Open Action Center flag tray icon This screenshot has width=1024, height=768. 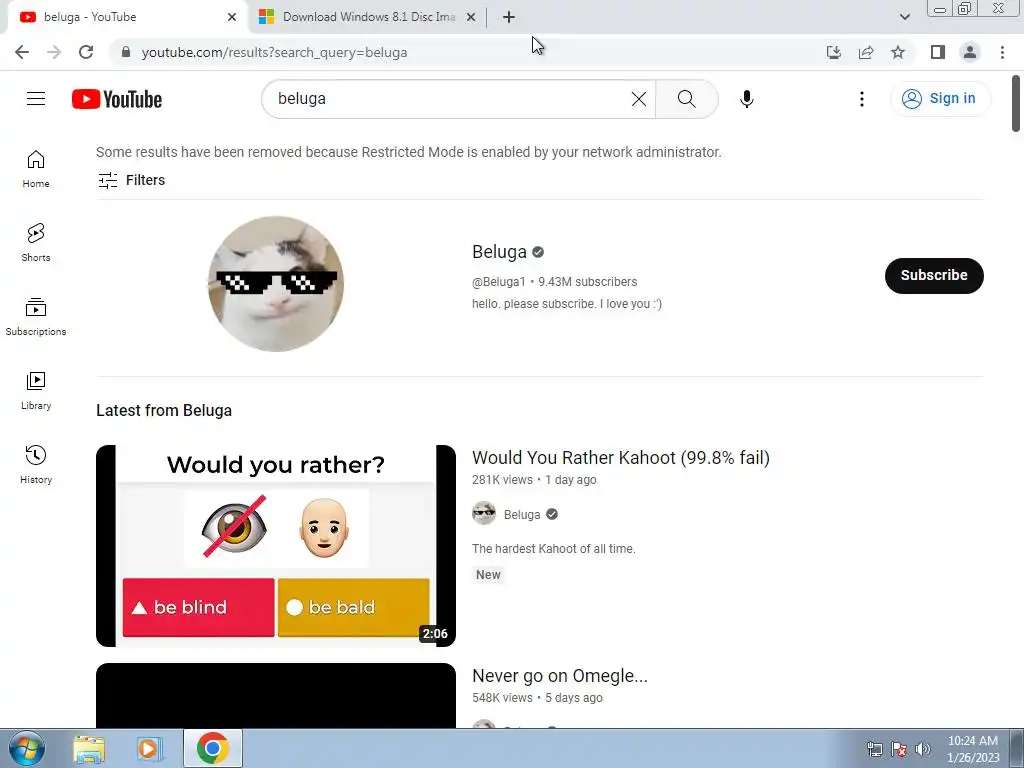899,749
